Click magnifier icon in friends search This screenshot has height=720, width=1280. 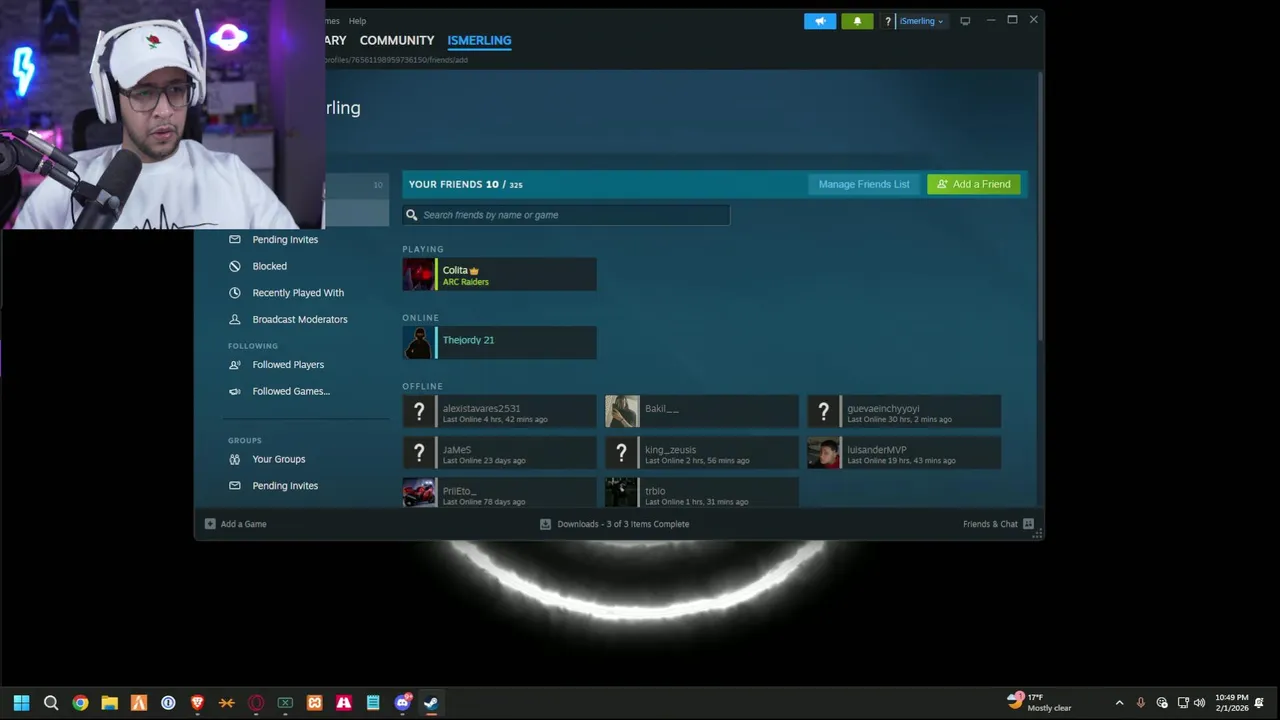(x=412, y=215)
